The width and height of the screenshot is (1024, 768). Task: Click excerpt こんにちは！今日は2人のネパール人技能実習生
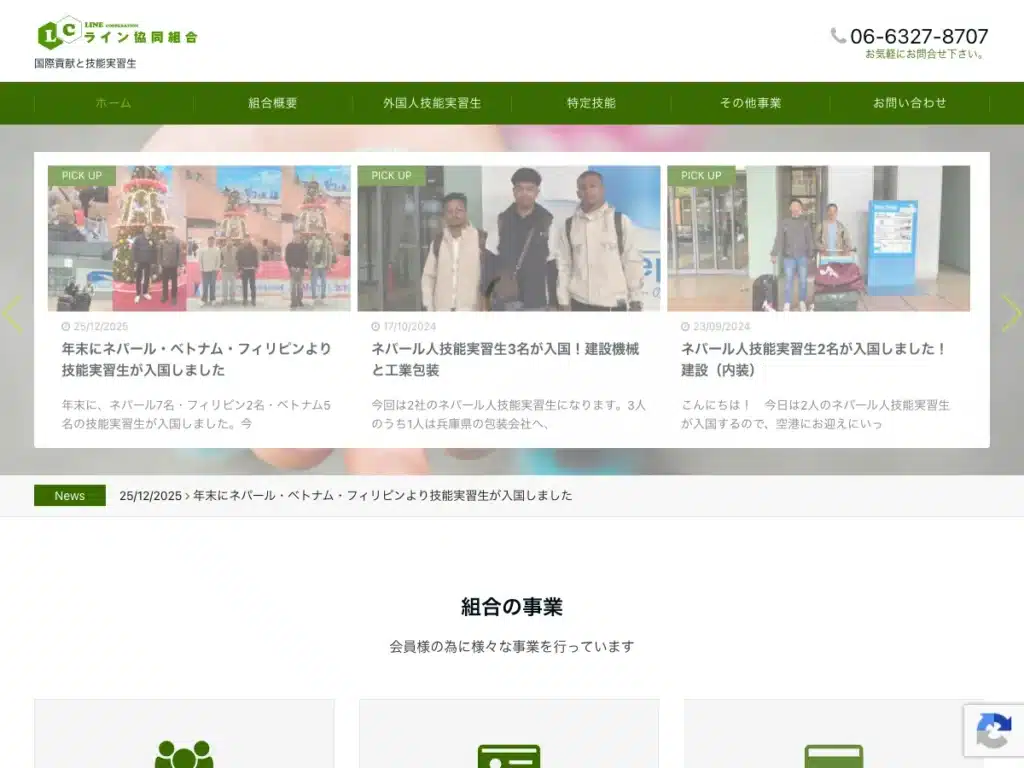pyautogui.click(x=816, y=414)
